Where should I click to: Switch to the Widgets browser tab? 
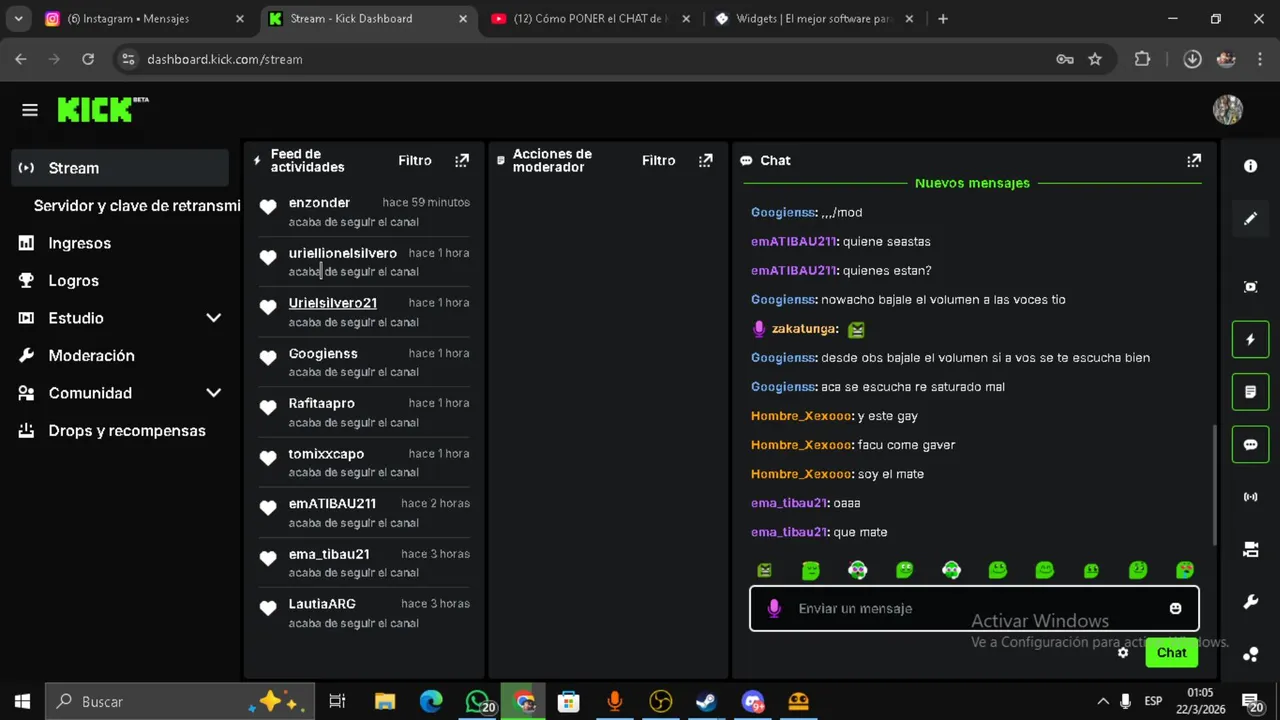pyautogui.click(x=813, y=18)
